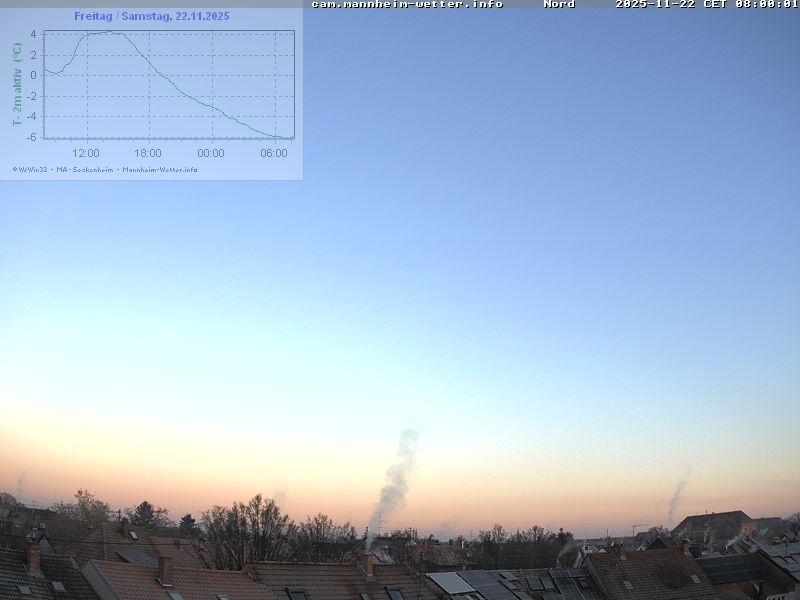Click the cam.mannheim-wetter.info header text
800x600 pixels.
pyautogui.click(x=406, y=5)
